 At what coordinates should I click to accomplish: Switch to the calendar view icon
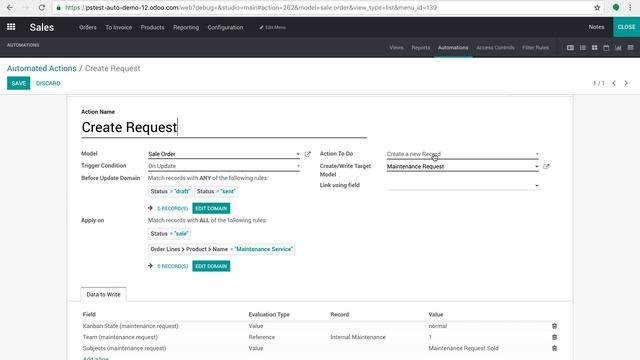[x=606, y=48]
